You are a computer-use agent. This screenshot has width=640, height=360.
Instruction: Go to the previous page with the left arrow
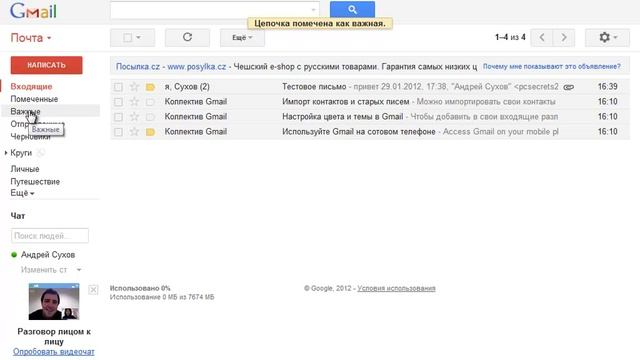542,38
